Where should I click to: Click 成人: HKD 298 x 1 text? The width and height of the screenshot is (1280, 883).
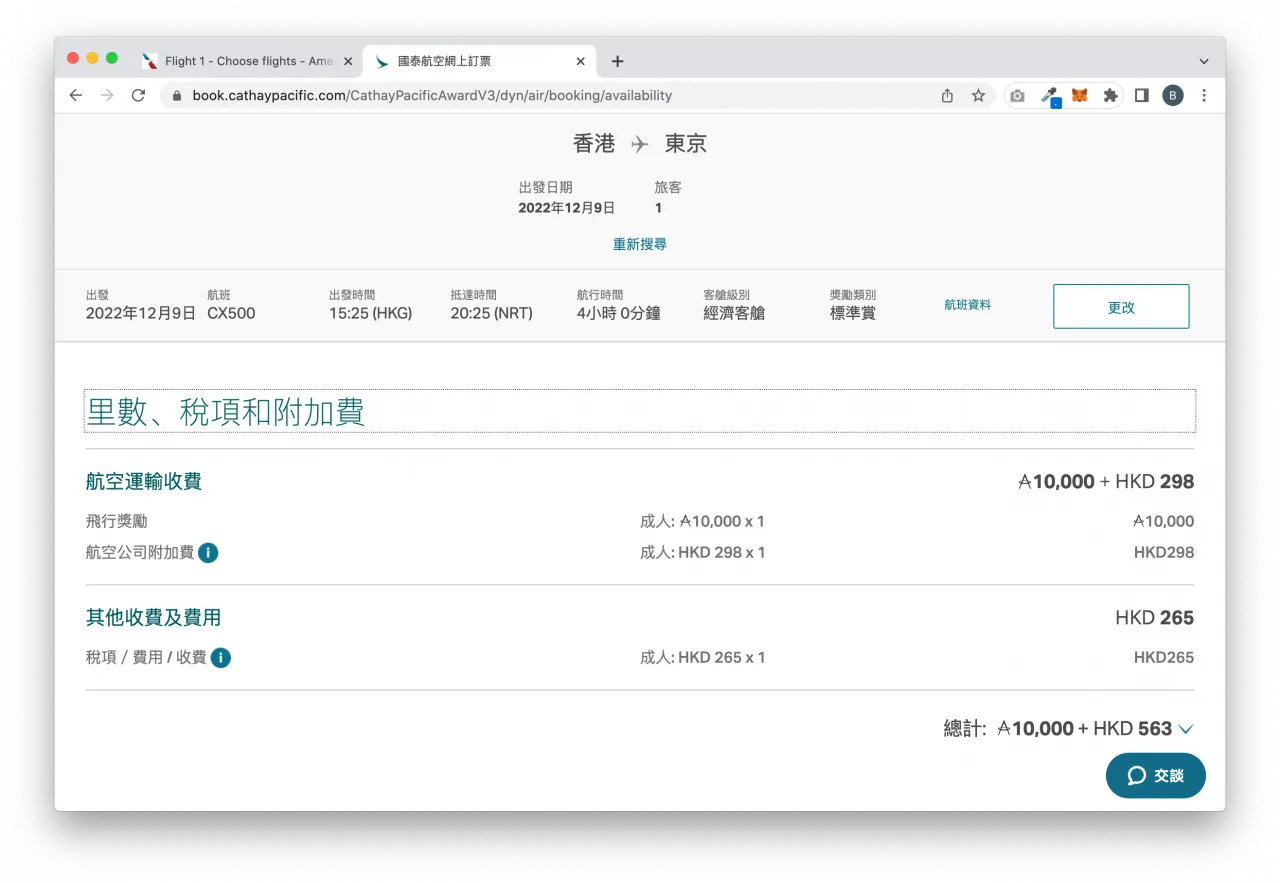click(x=703, y=552)
